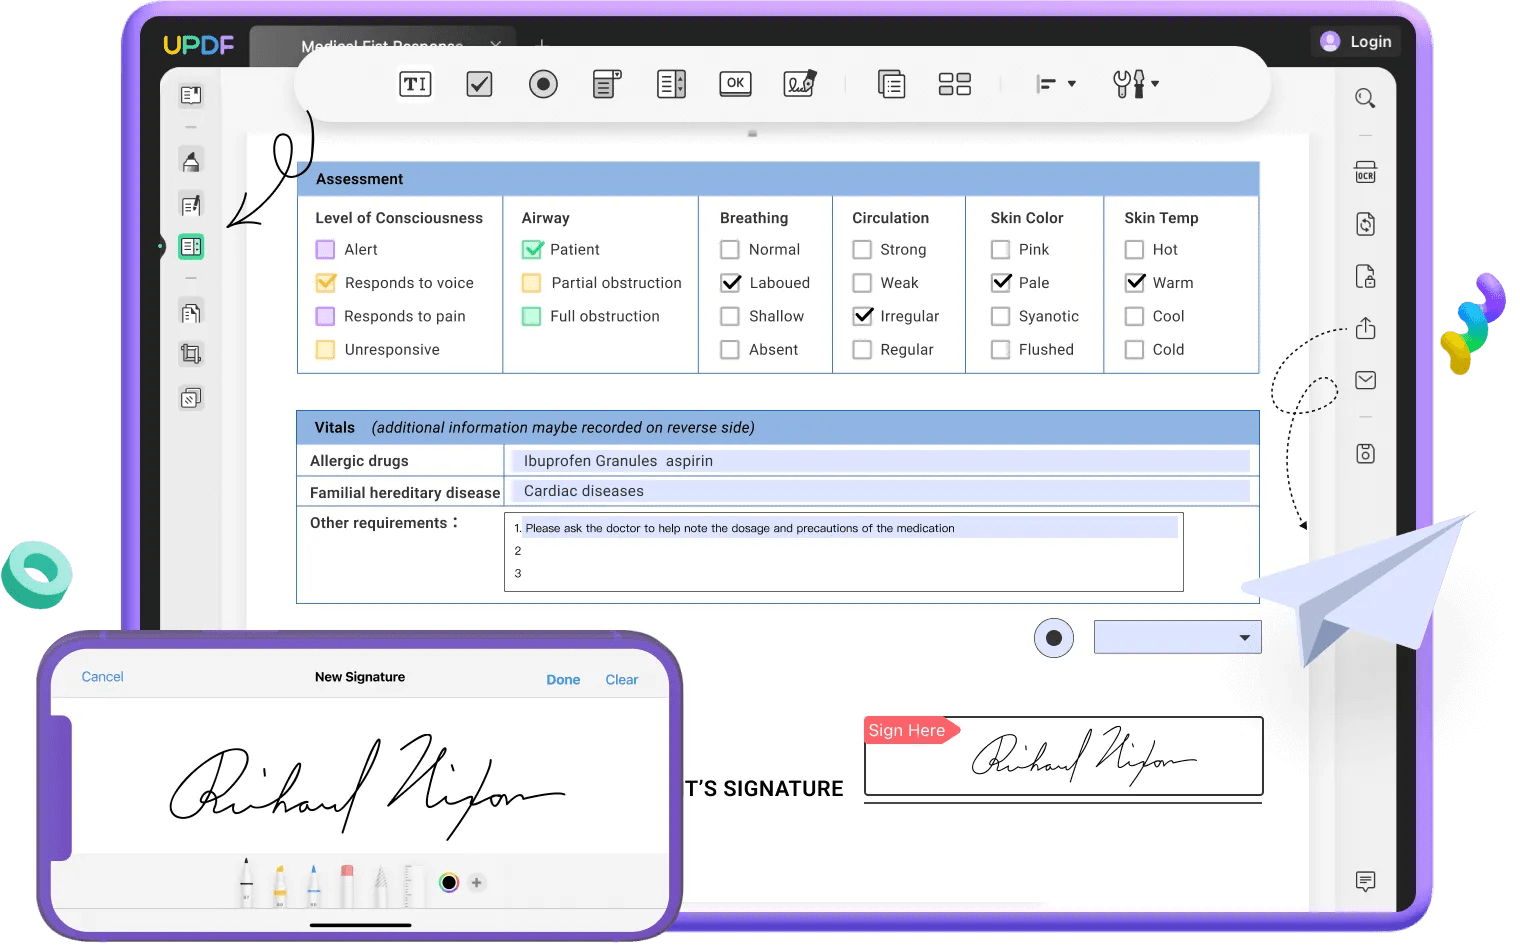
Task: Uncheck the Laboued breathing checkbox
Action: 730,283
